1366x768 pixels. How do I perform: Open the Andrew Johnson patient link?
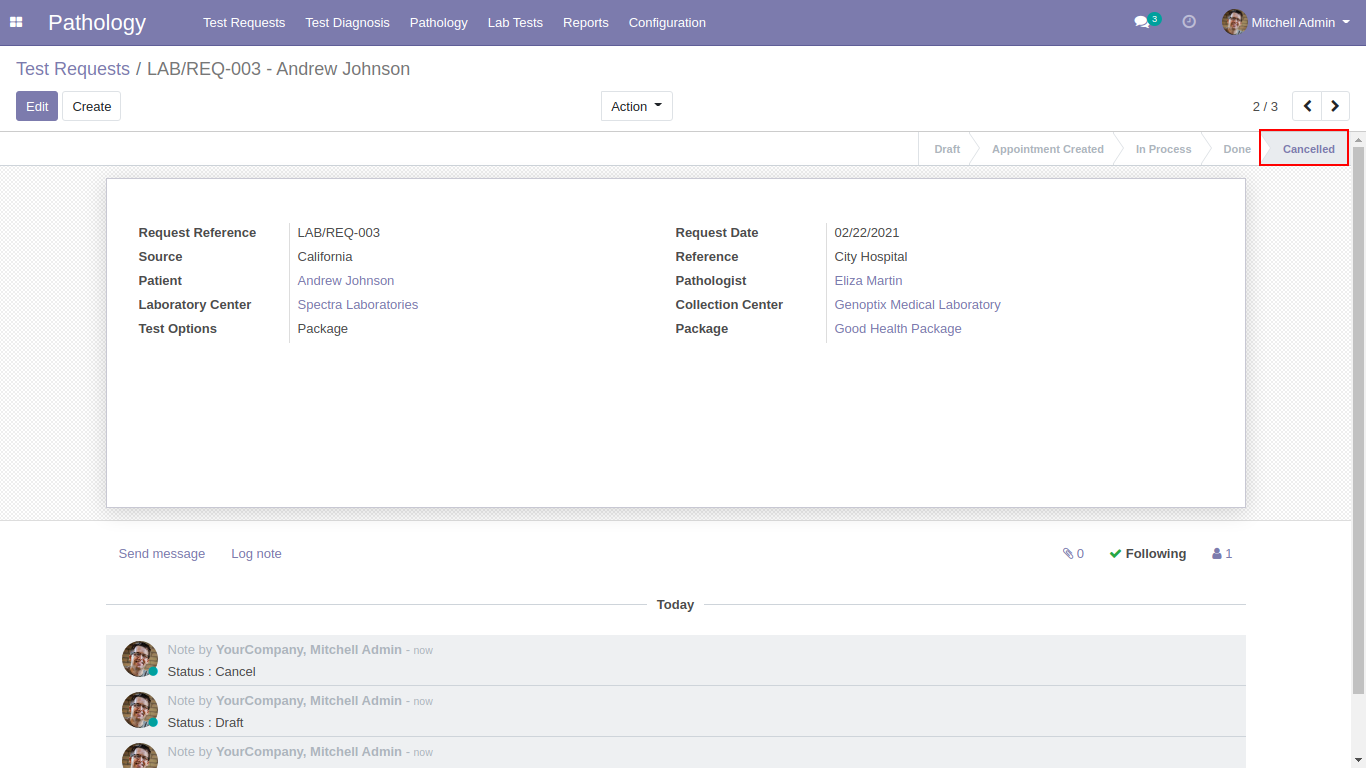tap(346, 281)
